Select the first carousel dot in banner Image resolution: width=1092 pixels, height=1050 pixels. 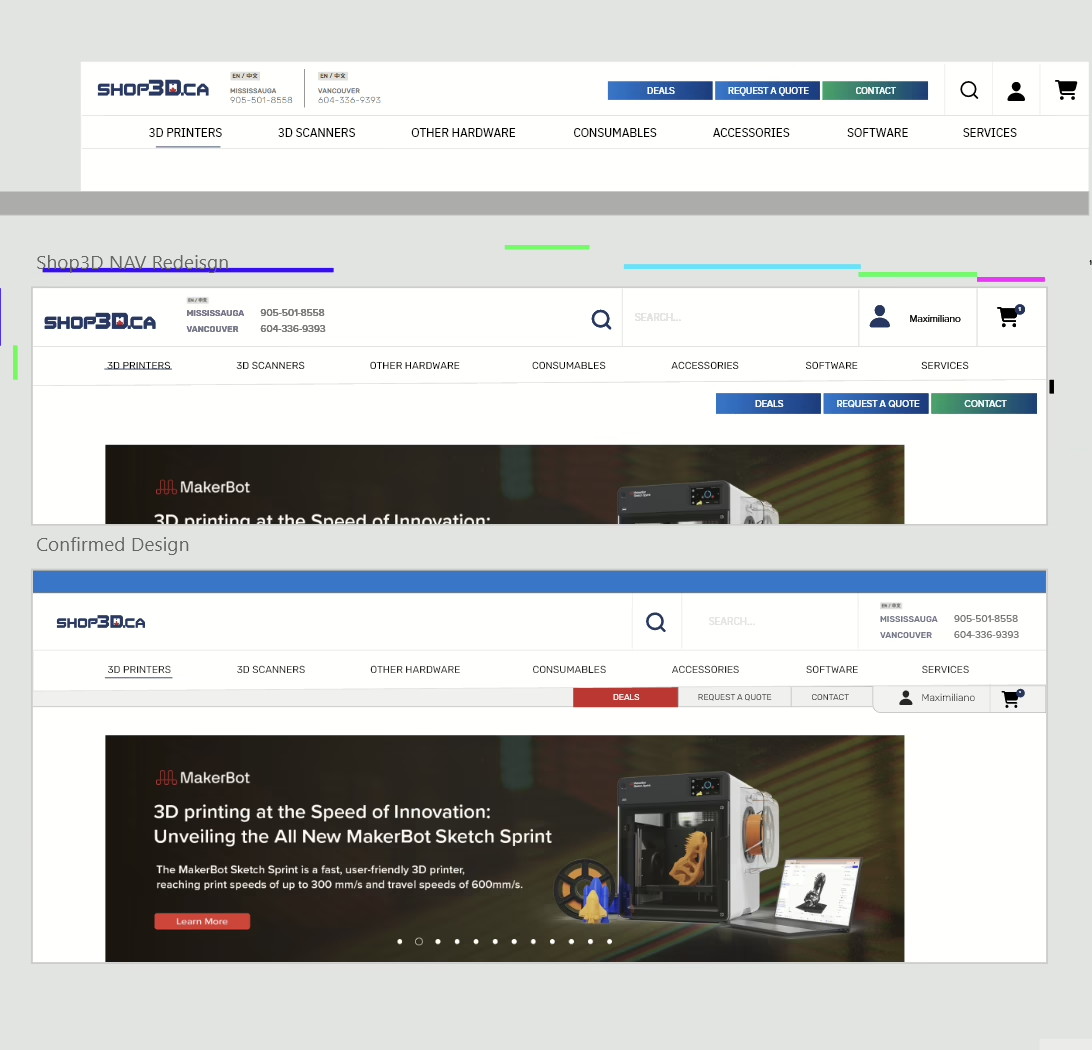tap(400, 941)
